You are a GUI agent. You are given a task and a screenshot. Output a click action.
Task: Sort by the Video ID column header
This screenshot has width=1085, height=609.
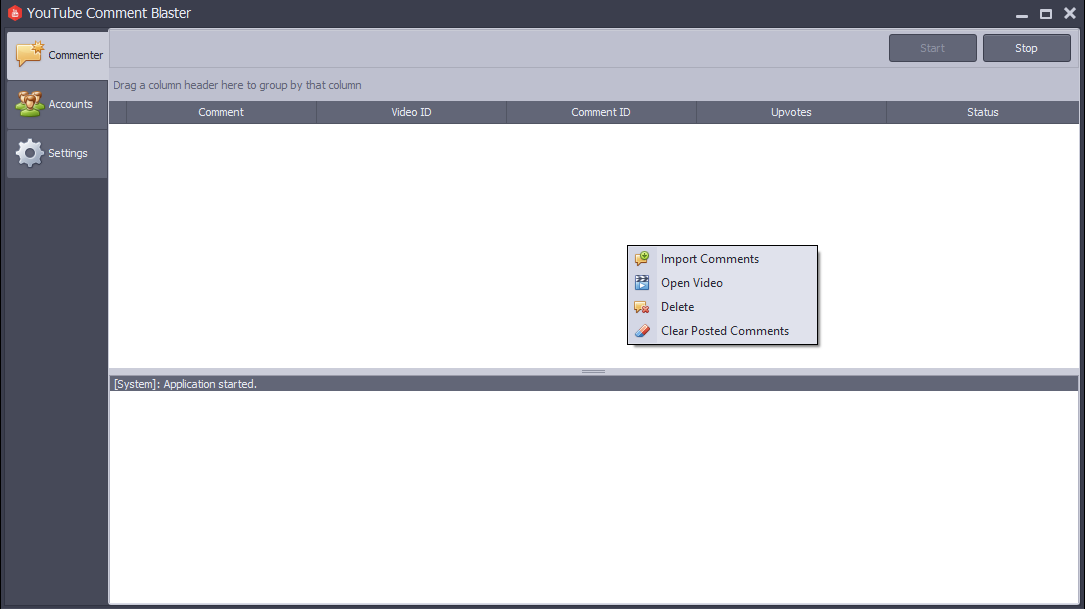[x=411, y=112]
